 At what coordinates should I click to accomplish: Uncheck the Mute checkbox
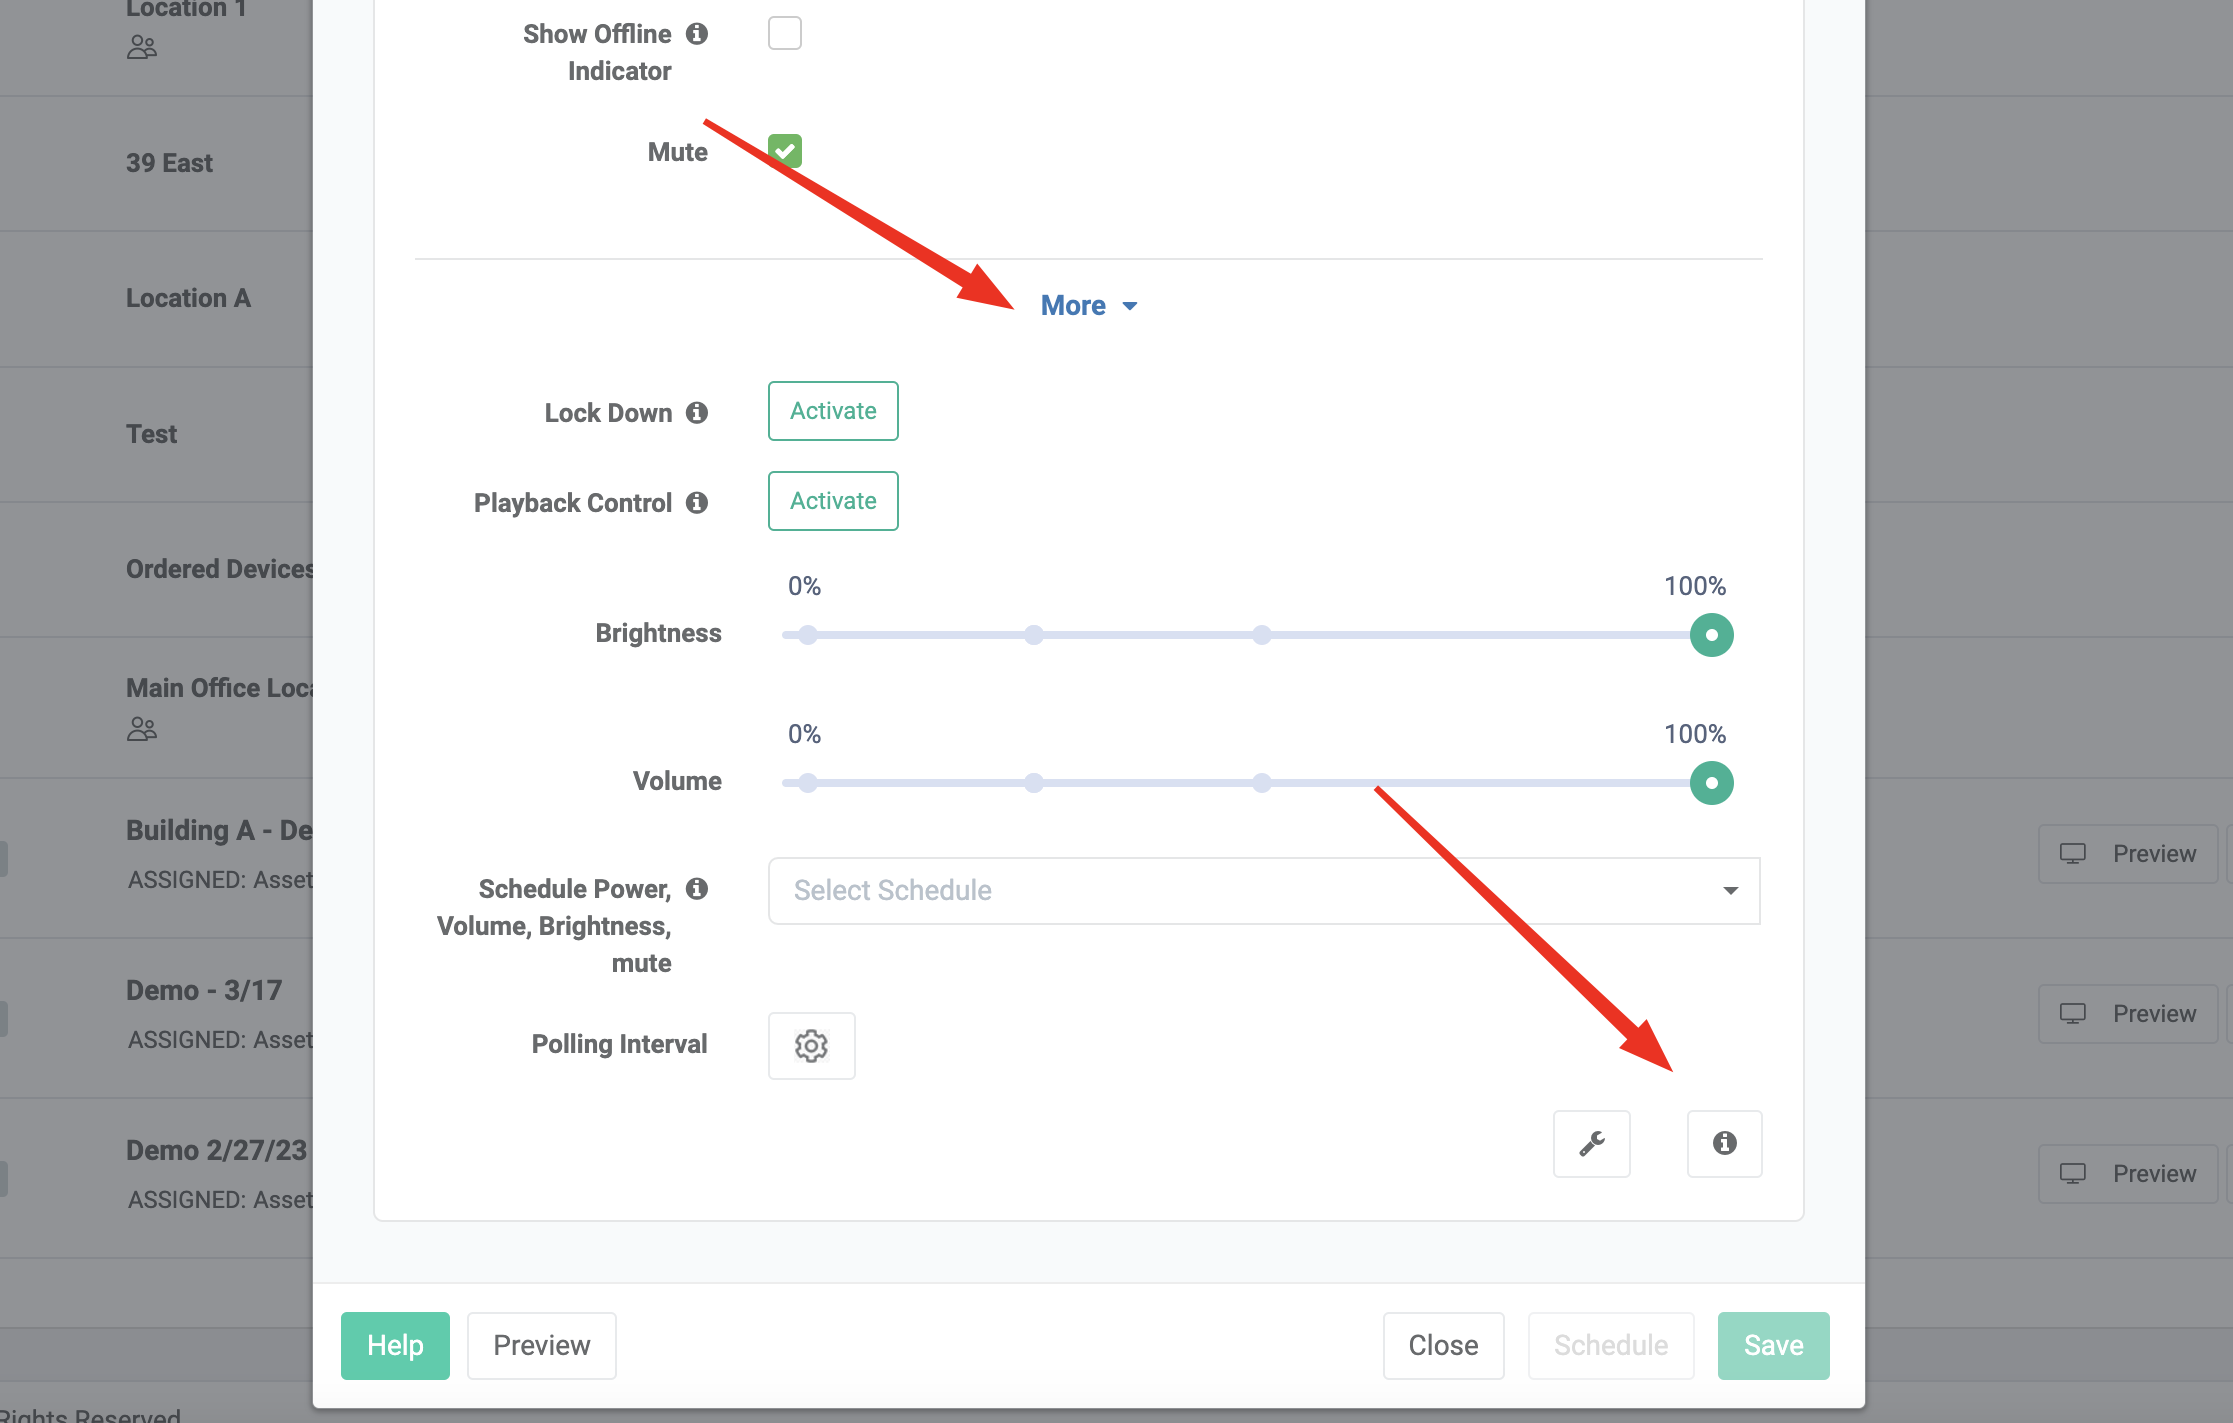[x=784, y=151]
